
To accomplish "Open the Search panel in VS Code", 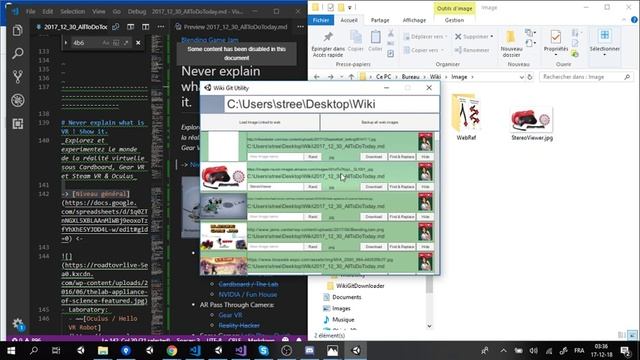I will click(18, 53).
